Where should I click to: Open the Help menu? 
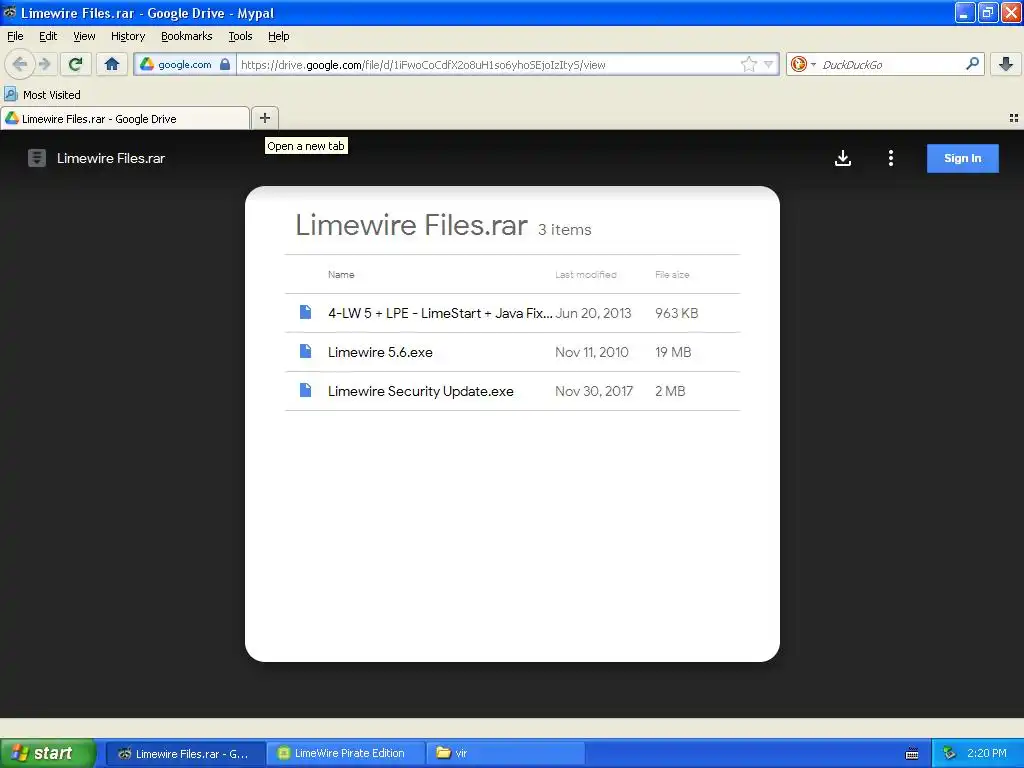(x=278, y=36)
